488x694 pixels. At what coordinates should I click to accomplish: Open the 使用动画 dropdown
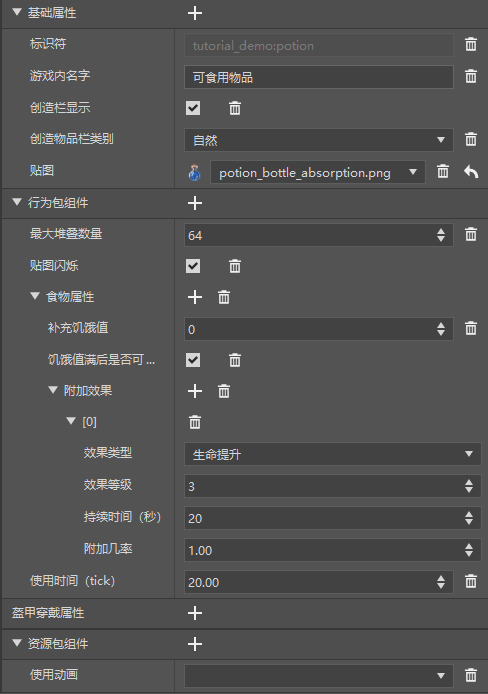pos(319,675)
